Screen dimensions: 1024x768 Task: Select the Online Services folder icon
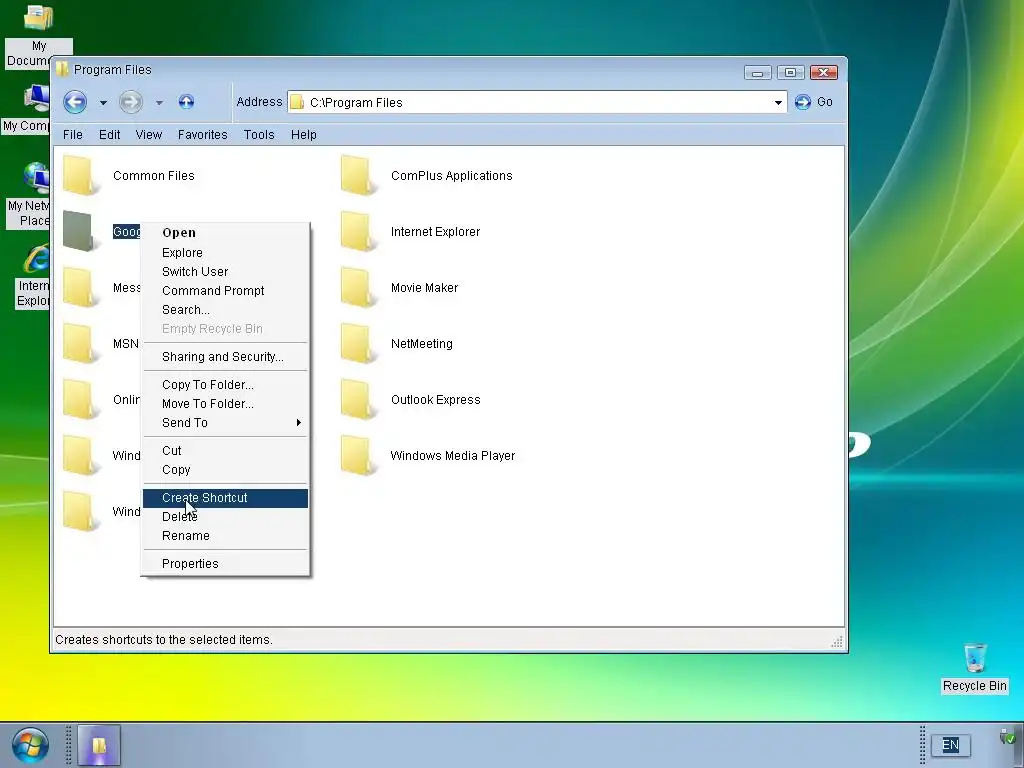(x=80, y=400)
